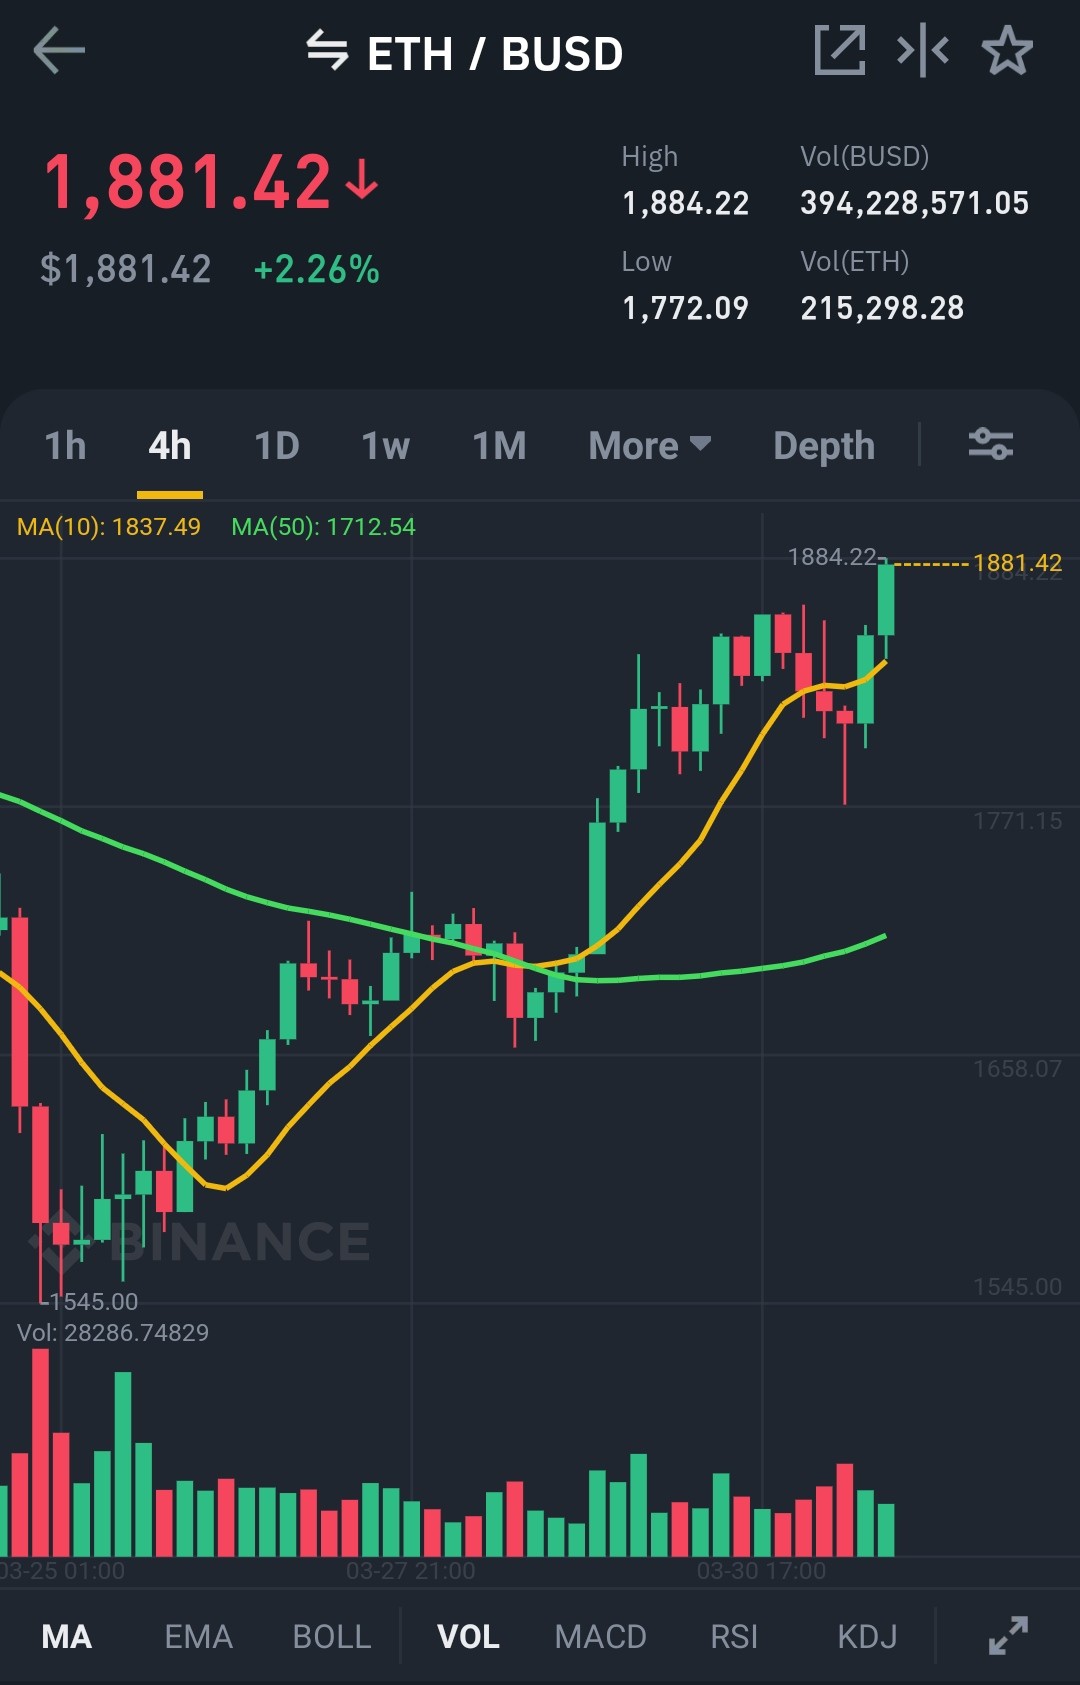
Task: Add ETH/BUSD to favorites with star
Action: click(x=1007, y=50)
